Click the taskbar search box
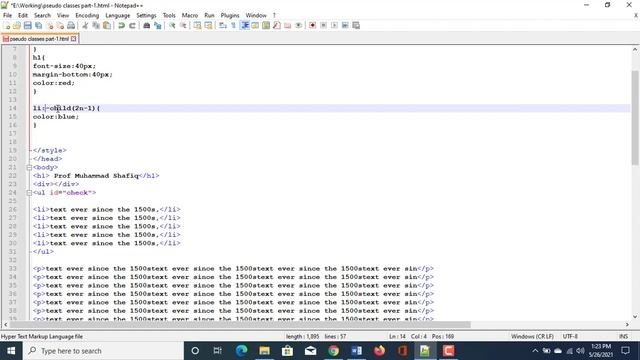640x360 pixels. [x=103, y=351]
